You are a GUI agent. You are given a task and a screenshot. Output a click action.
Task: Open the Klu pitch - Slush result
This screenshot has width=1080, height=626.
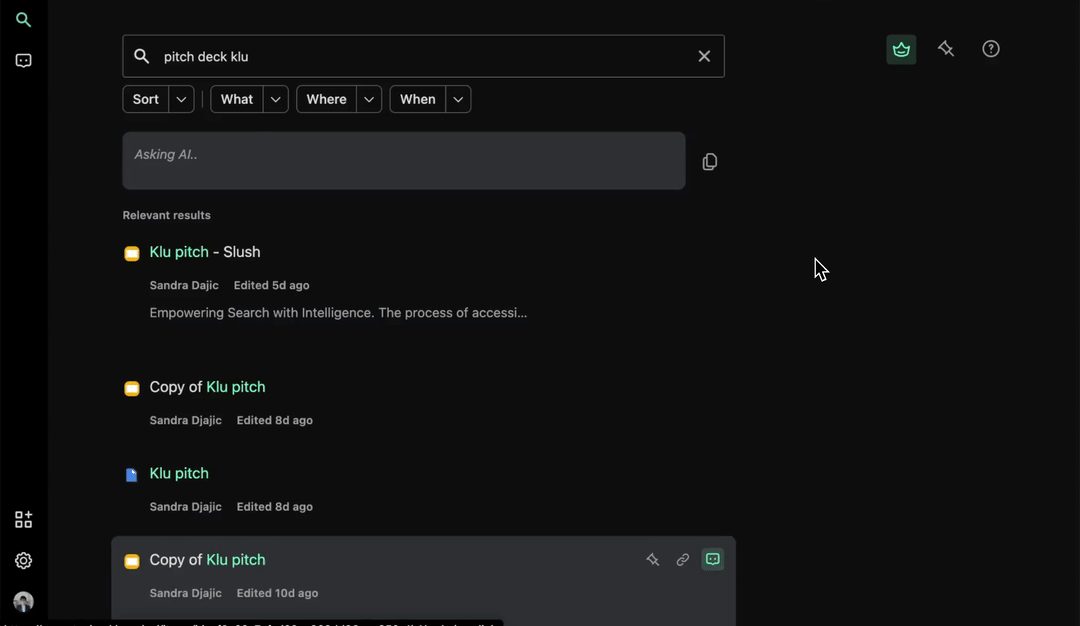click(x=205, y=252)
